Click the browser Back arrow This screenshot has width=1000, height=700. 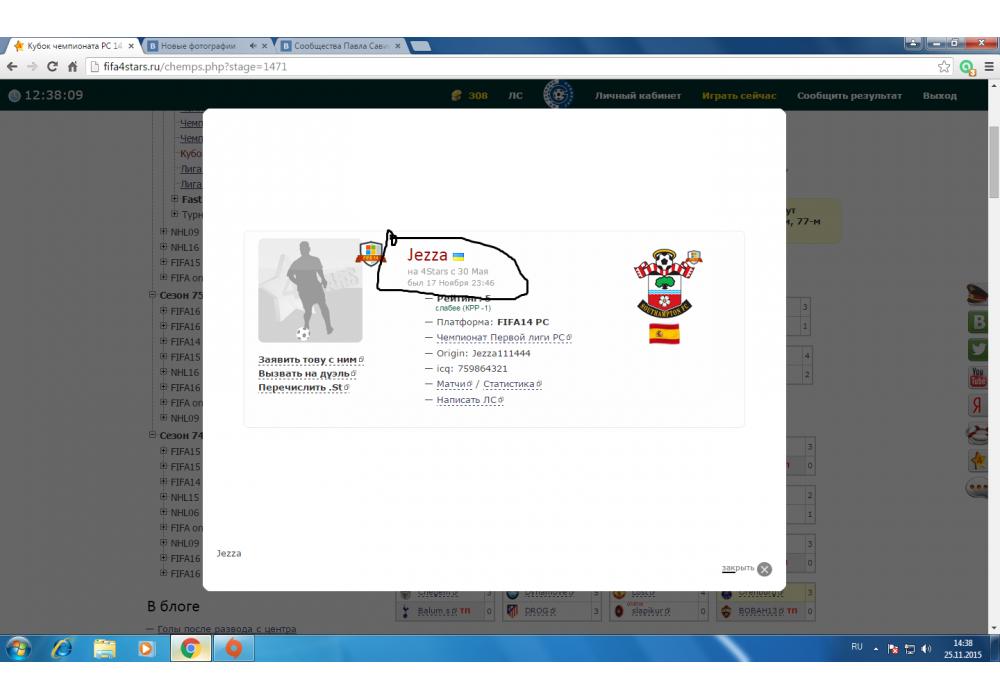click(x=11, y=66)
